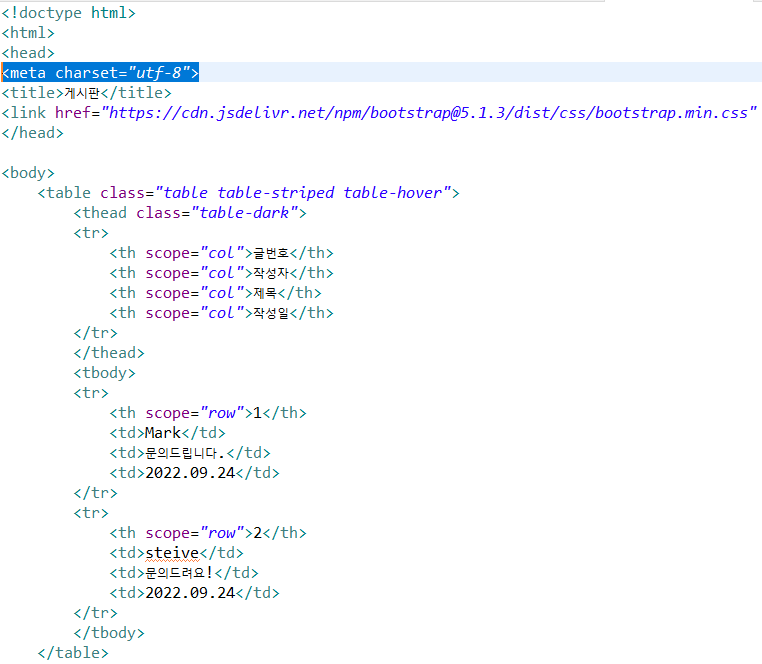The image size is (762, 664).
Task: Click the table-hover class name
Action: [x=393, y=192]
